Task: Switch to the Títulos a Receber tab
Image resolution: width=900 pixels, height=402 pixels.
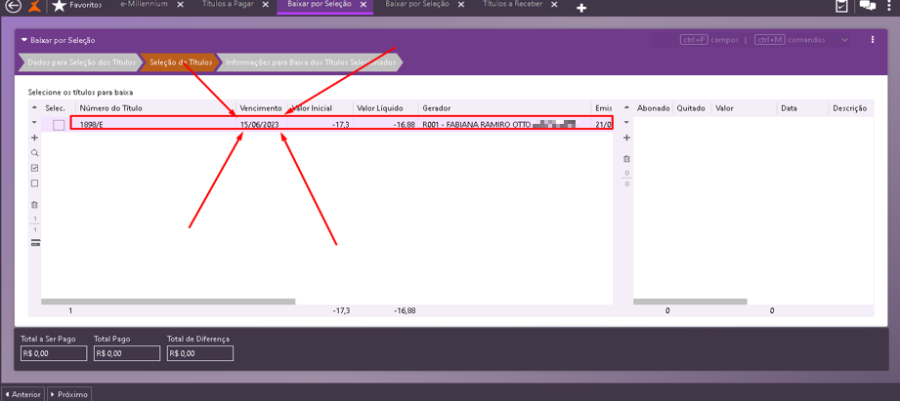Action: coord(512,4)
